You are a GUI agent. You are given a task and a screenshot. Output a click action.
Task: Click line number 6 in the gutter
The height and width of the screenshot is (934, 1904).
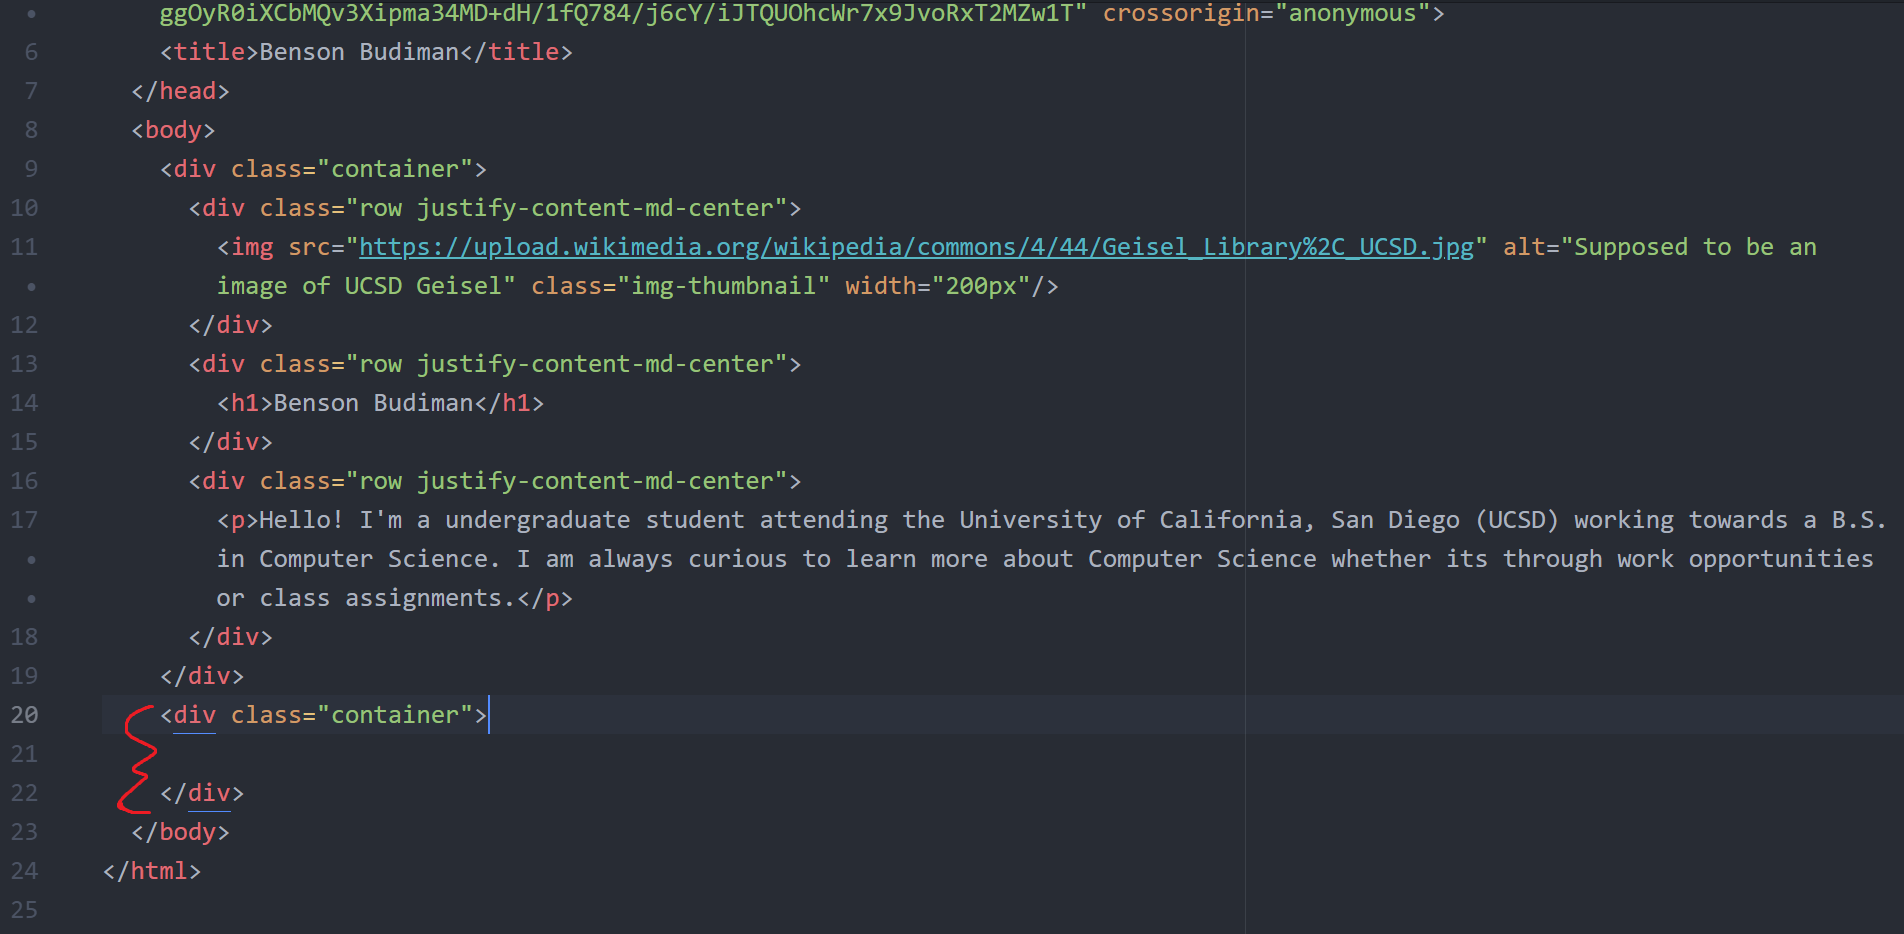click(x=31, y=52)
